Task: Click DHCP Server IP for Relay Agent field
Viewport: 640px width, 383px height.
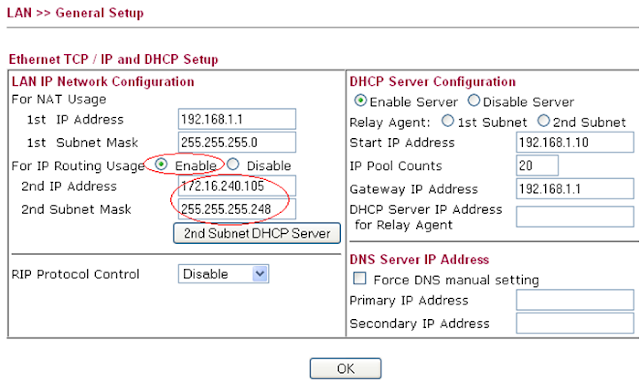Action: coord(575,216)
